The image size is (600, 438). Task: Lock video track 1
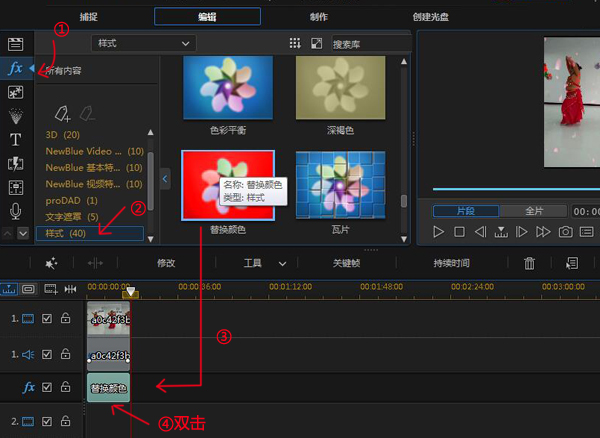[65, 318]
